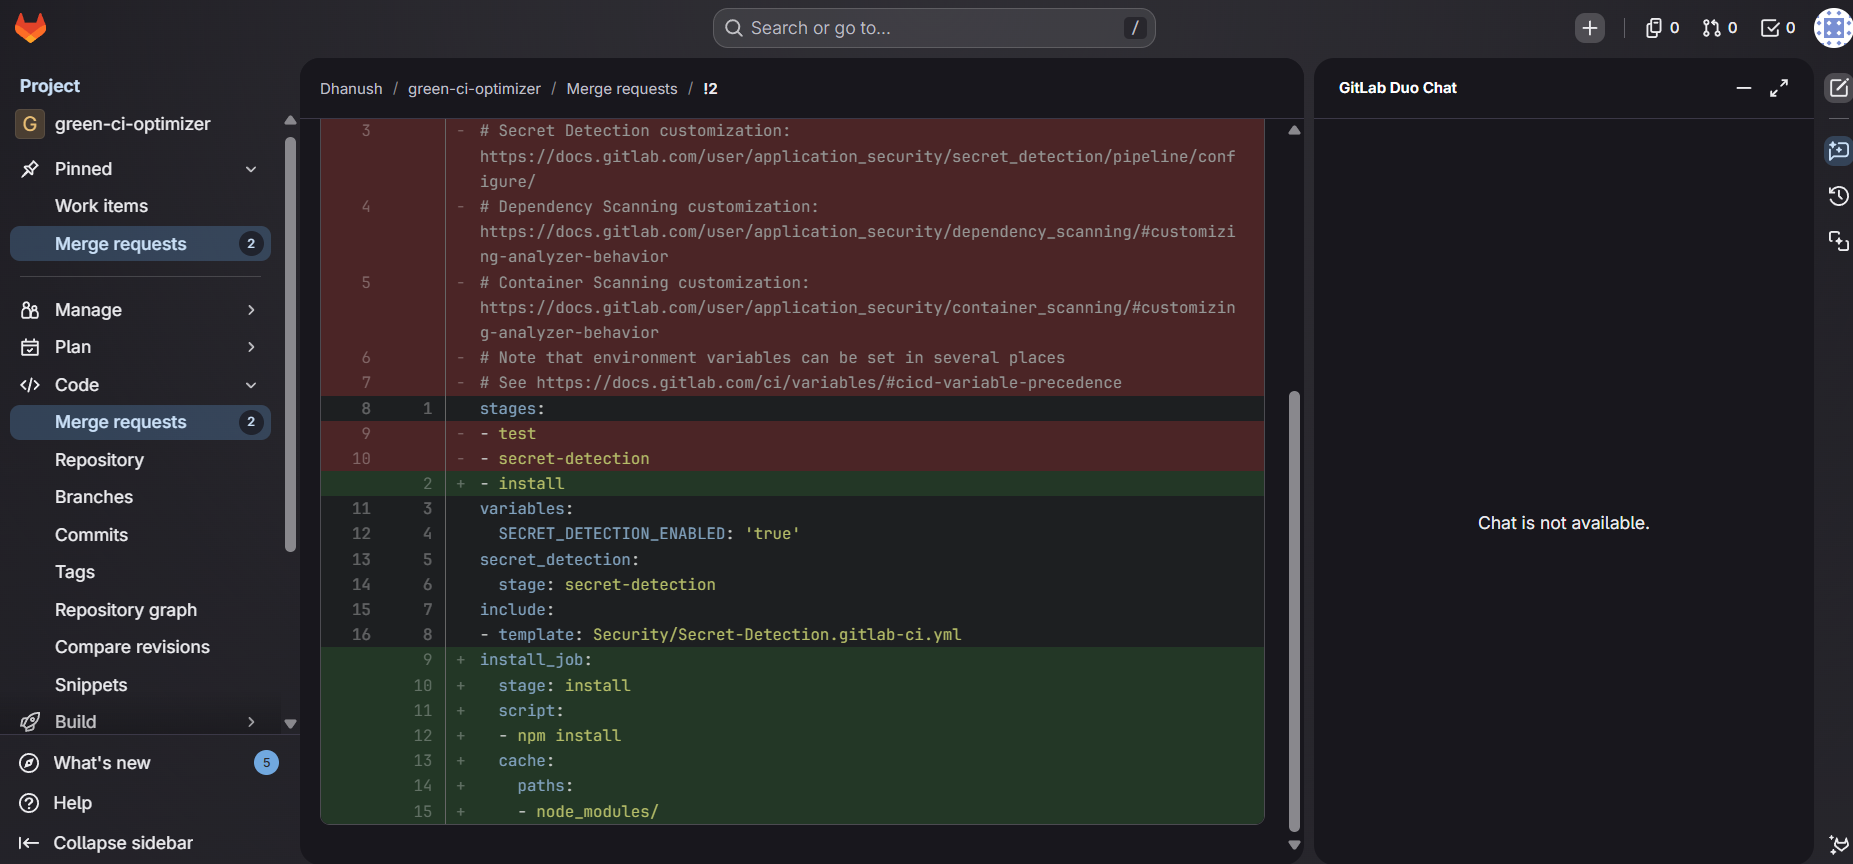
Task: Click the Collapse sidebar arrow icon
Action: pyautogui.click(x=29, y=843)
